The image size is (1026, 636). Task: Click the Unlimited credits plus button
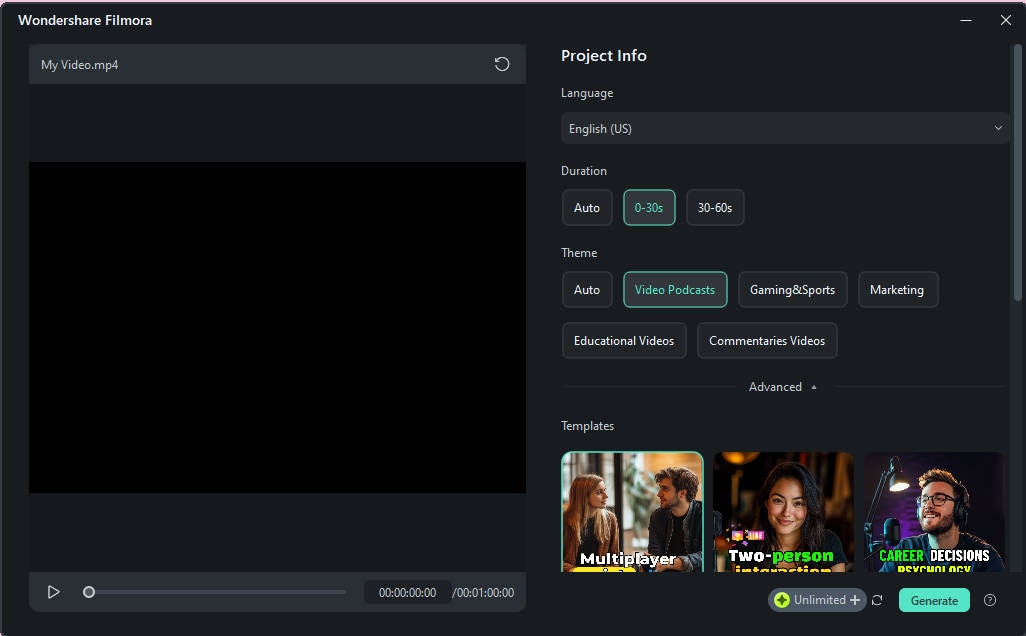coord(855,600)
